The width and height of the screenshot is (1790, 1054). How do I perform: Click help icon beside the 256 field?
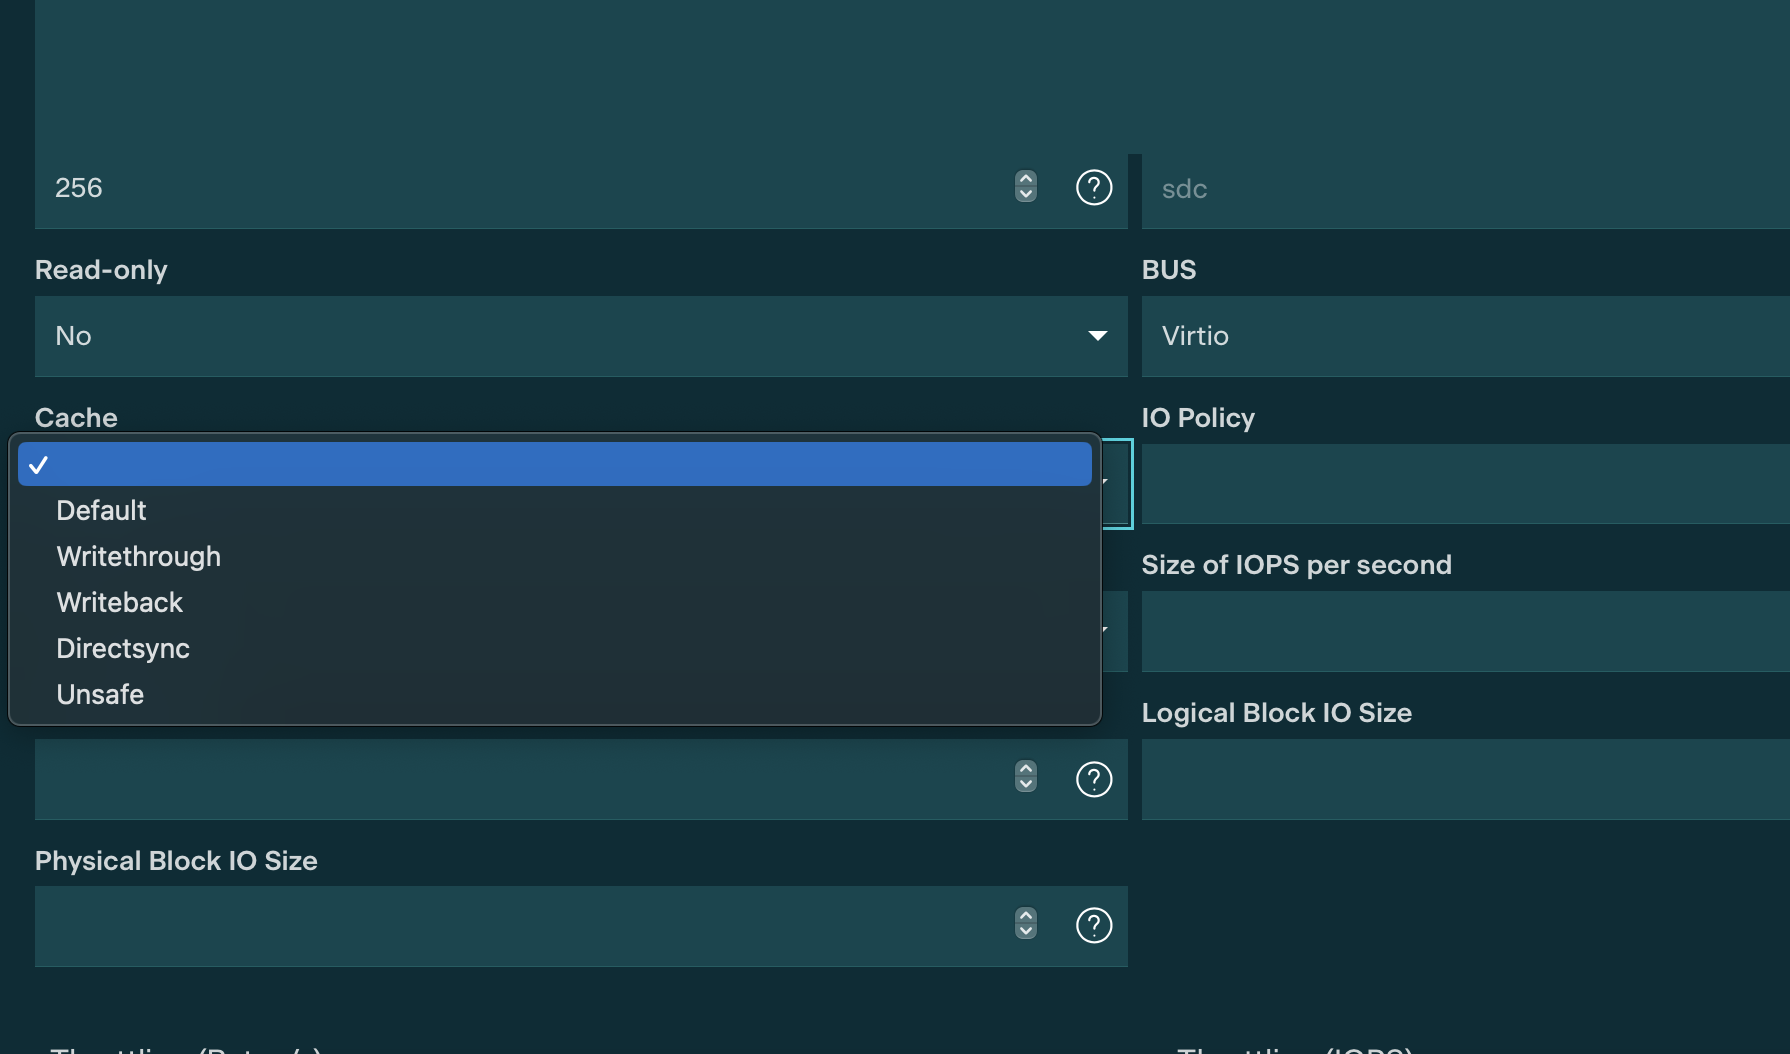pyautogui.click(x=1094, y=188)
